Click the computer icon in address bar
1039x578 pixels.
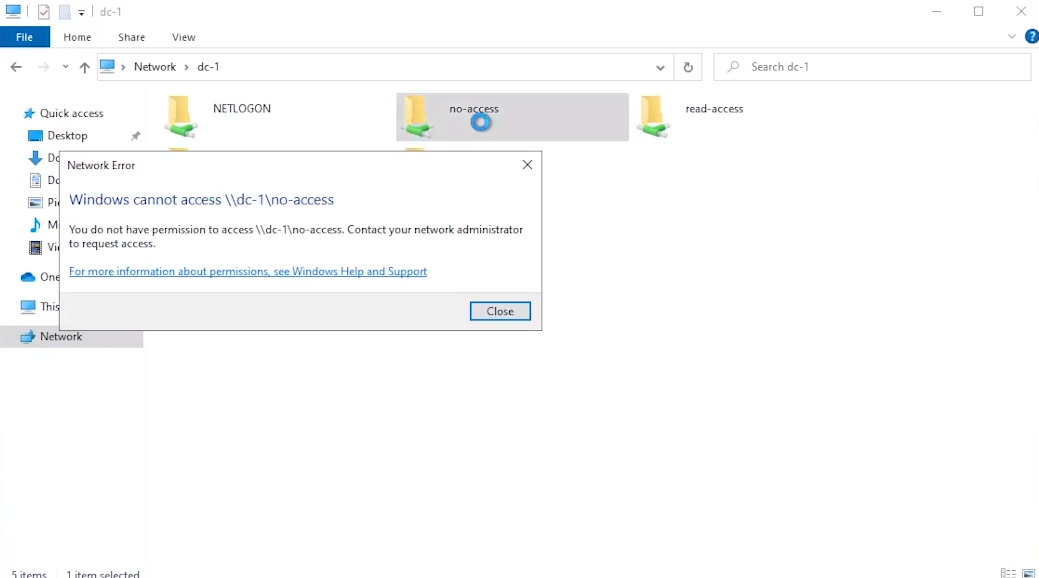[107, 66]
